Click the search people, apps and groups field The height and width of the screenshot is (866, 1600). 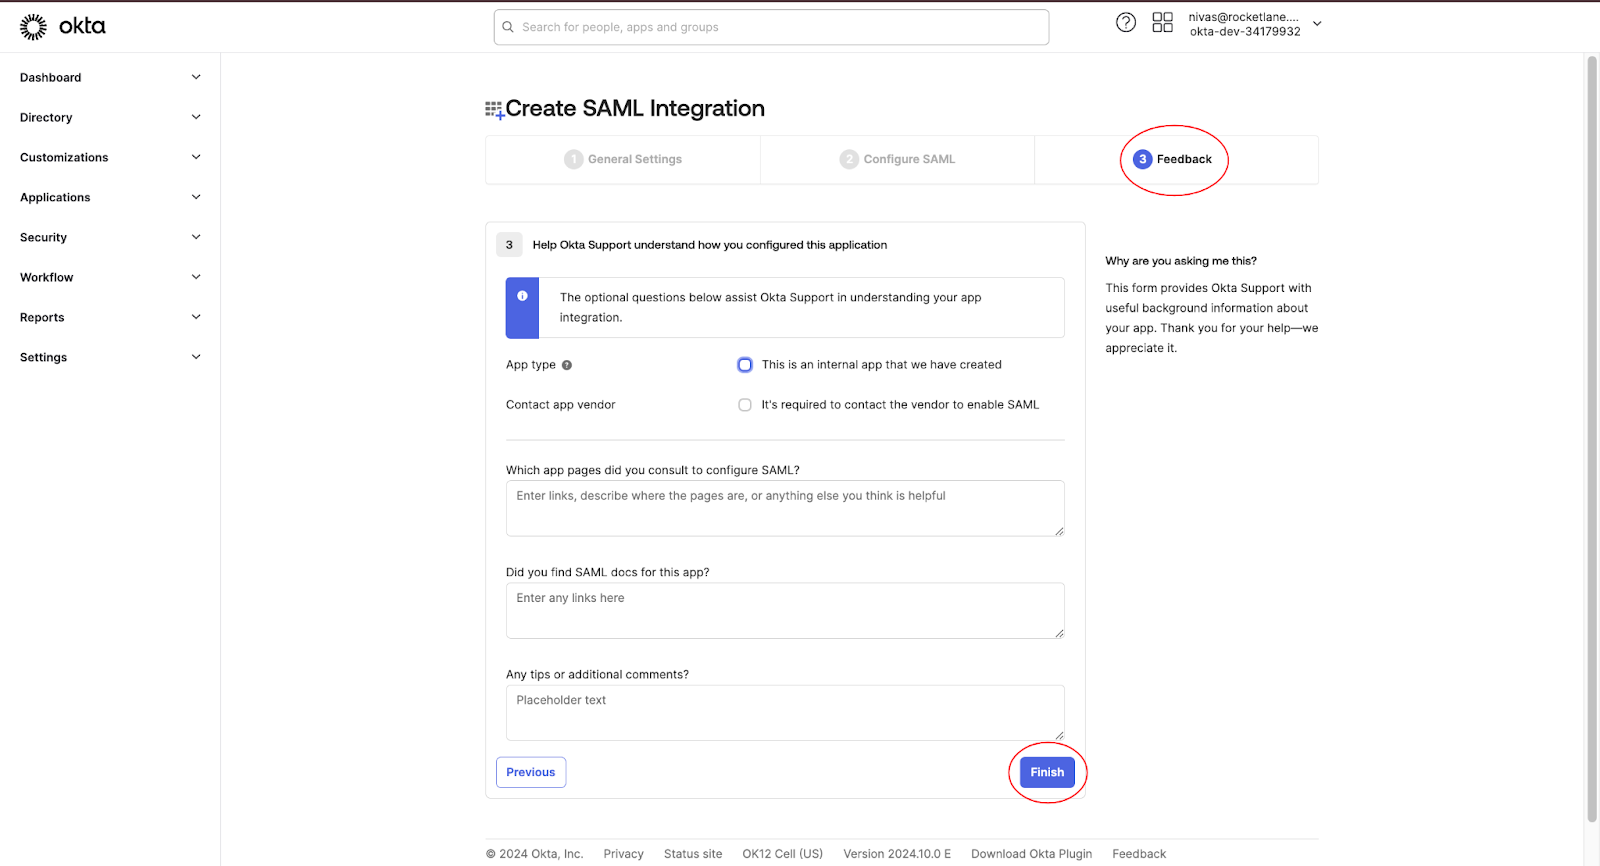pyautogui.click(x=771, y=27)
